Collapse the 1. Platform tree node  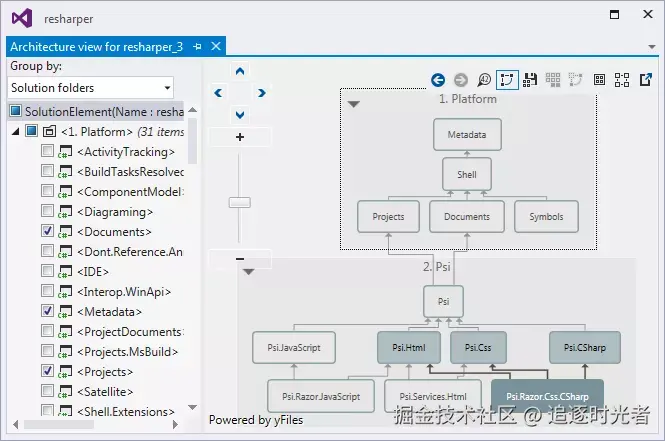(x=15, y=132)
